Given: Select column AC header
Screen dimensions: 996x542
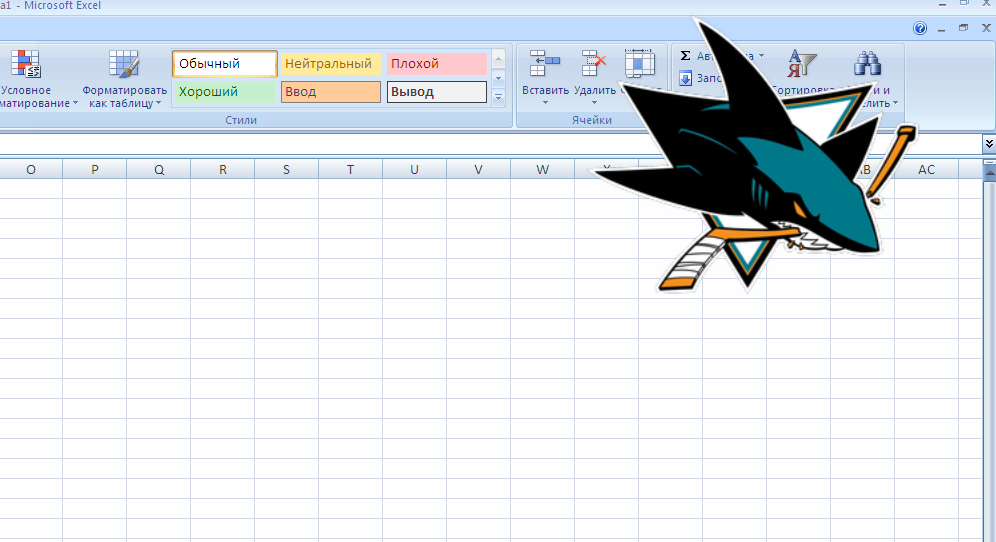Looking at the screenshot, I should pyautogui.click(x=926, y=170).
